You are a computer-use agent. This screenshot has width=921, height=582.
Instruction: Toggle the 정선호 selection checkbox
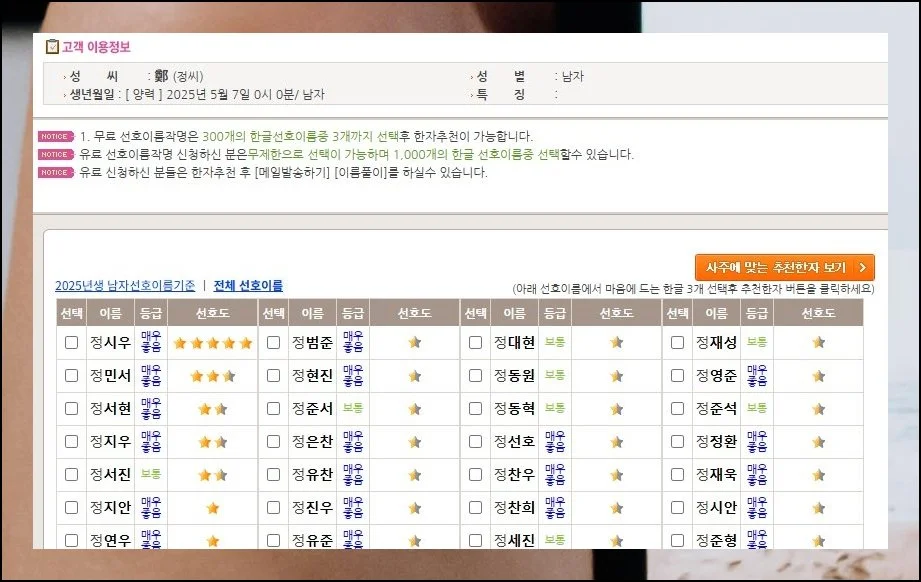tap(475, 442)
